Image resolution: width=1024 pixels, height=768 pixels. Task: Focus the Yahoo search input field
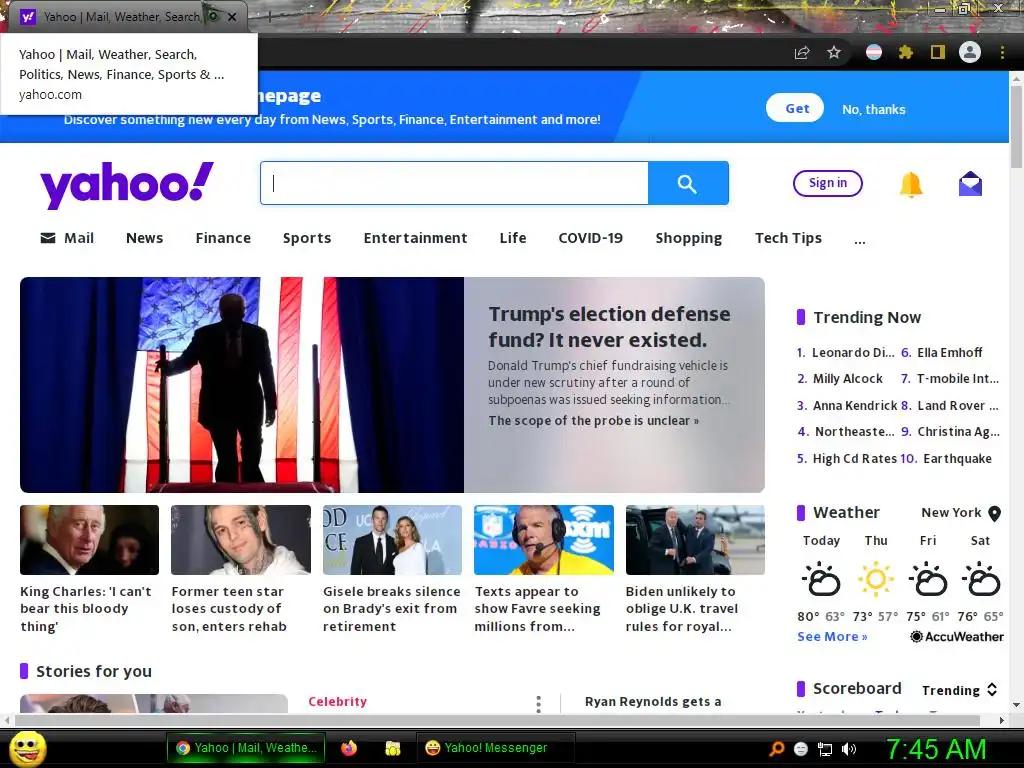pyautogui.click(x=454, y=184)
